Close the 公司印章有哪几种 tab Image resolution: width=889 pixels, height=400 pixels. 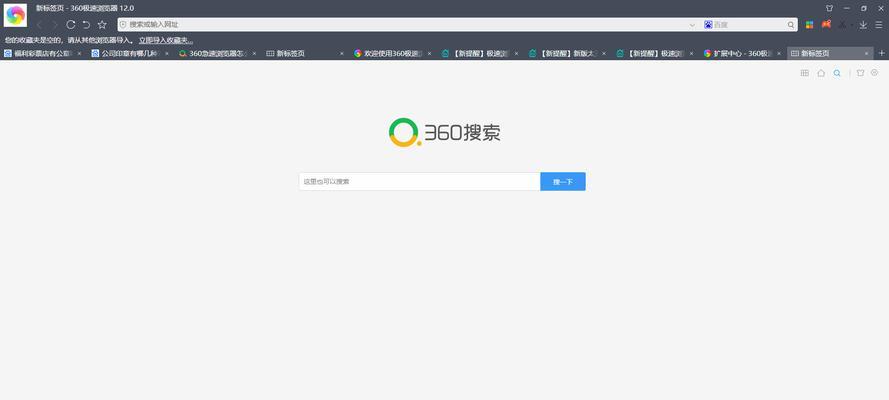167,53
